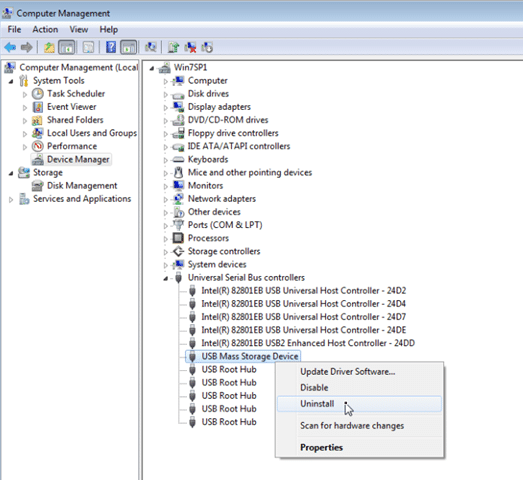Collapse the System Tools tree node
The image size is (523, 480).
point(11,81)
